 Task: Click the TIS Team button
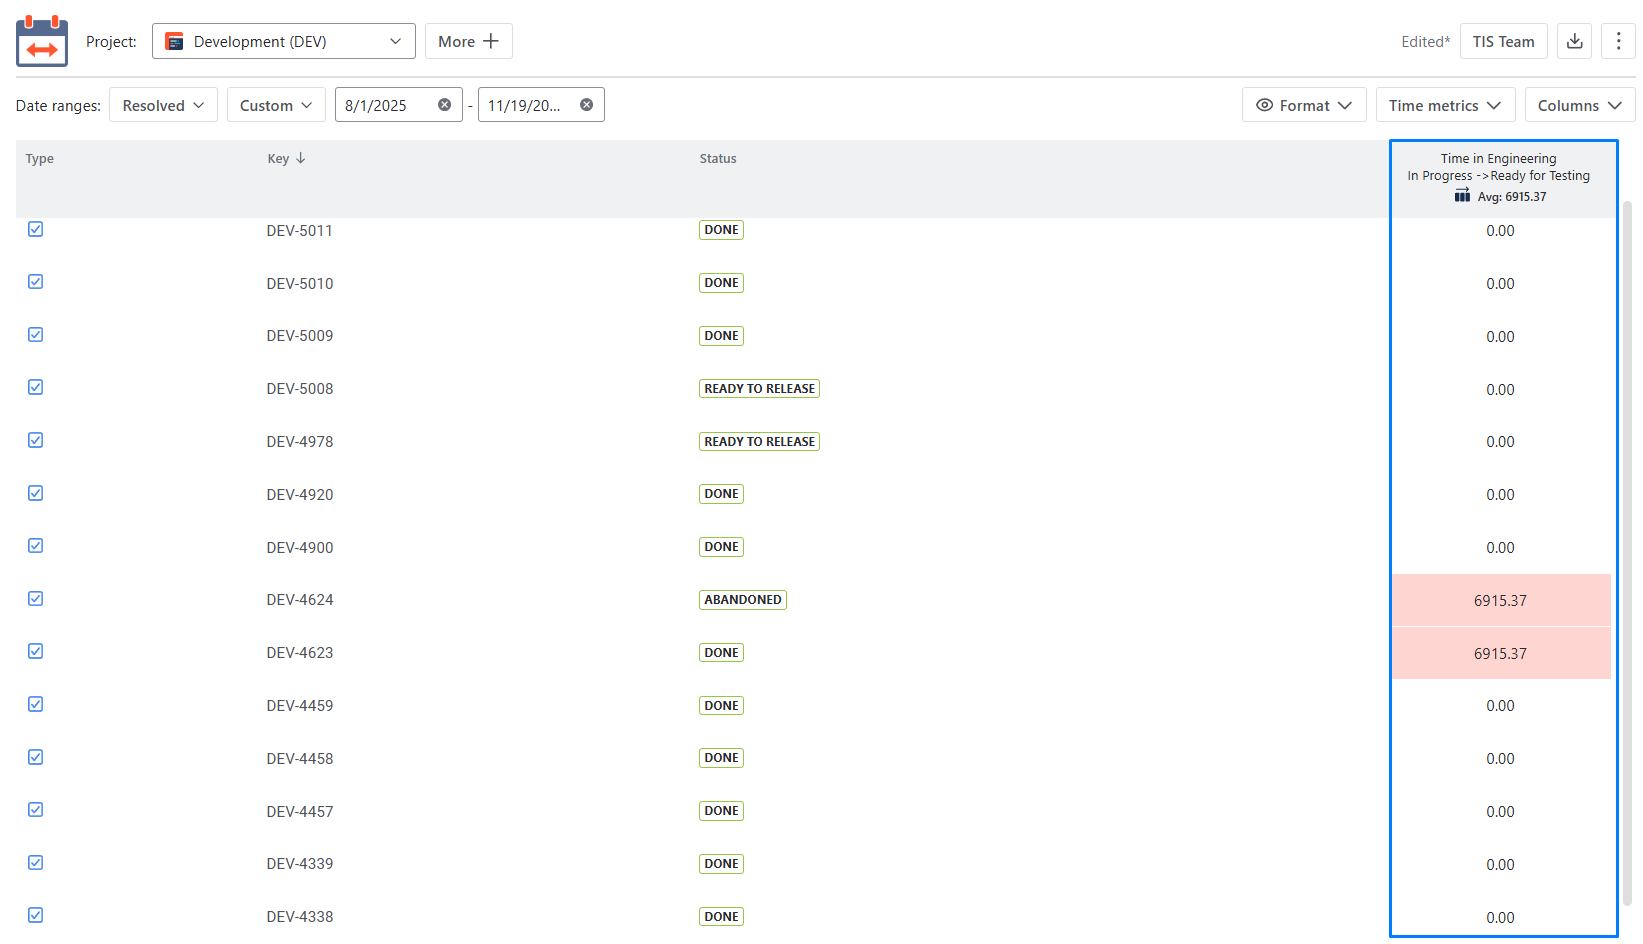[1503, 41]
